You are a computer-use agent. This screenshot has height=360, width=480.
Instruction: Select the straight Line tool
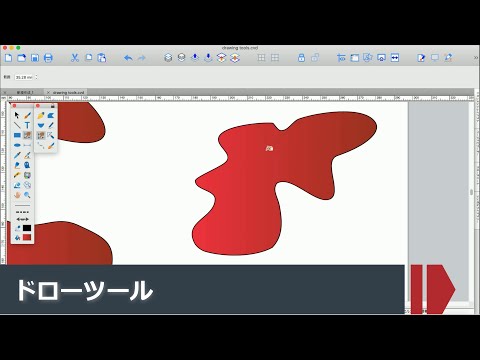(x=17, y=125)
